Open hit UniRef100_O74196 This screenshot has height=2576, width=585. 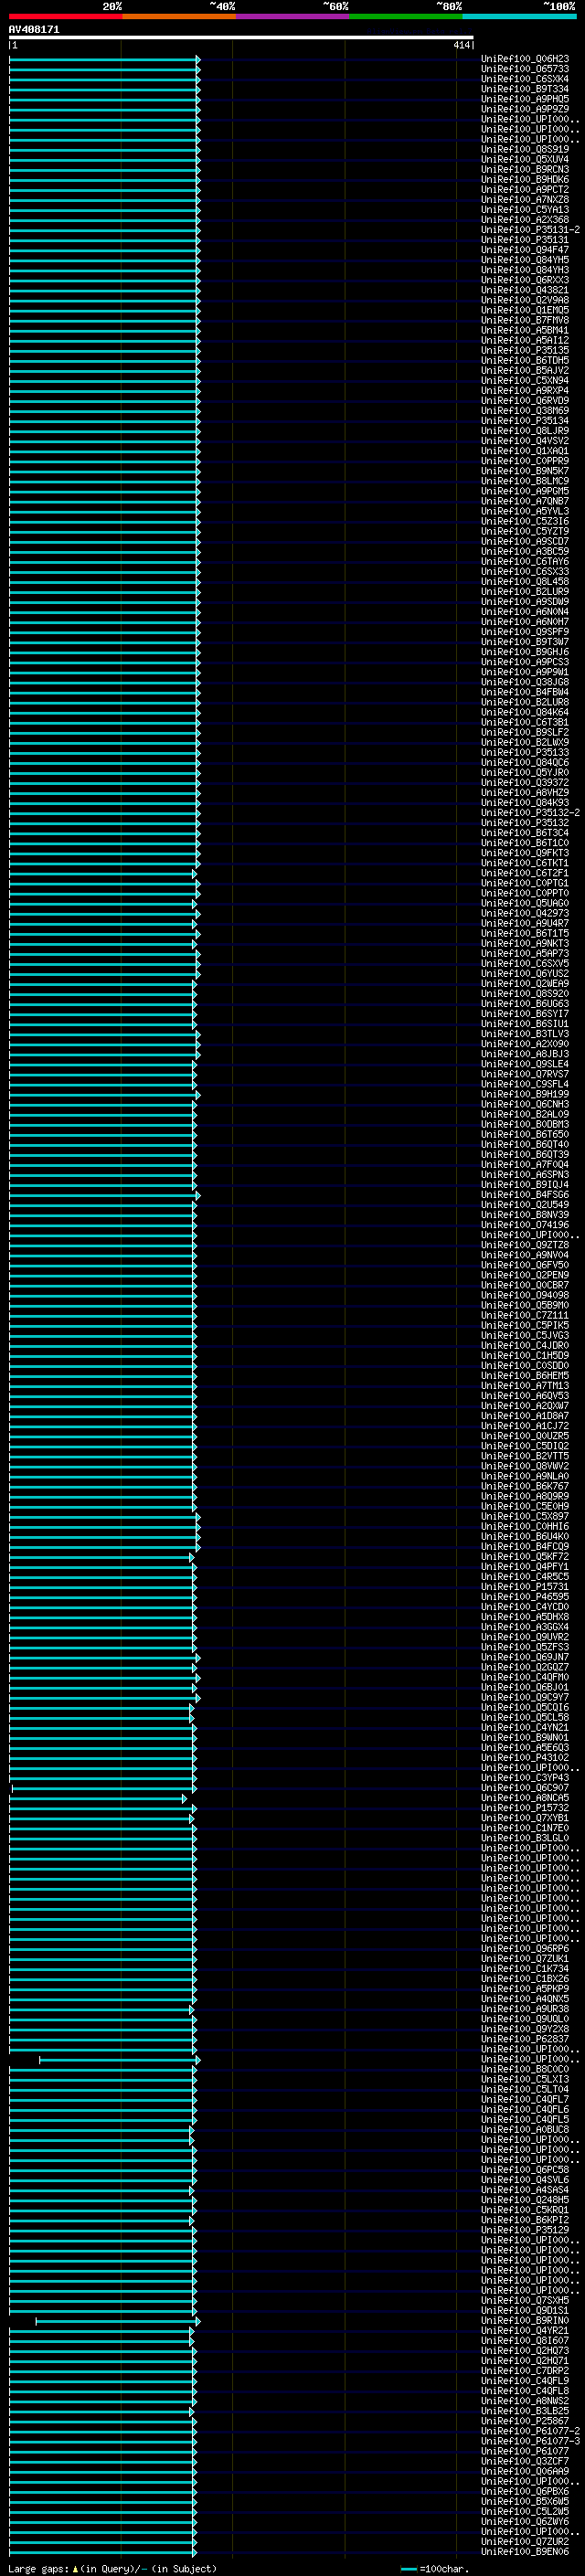525,1225
